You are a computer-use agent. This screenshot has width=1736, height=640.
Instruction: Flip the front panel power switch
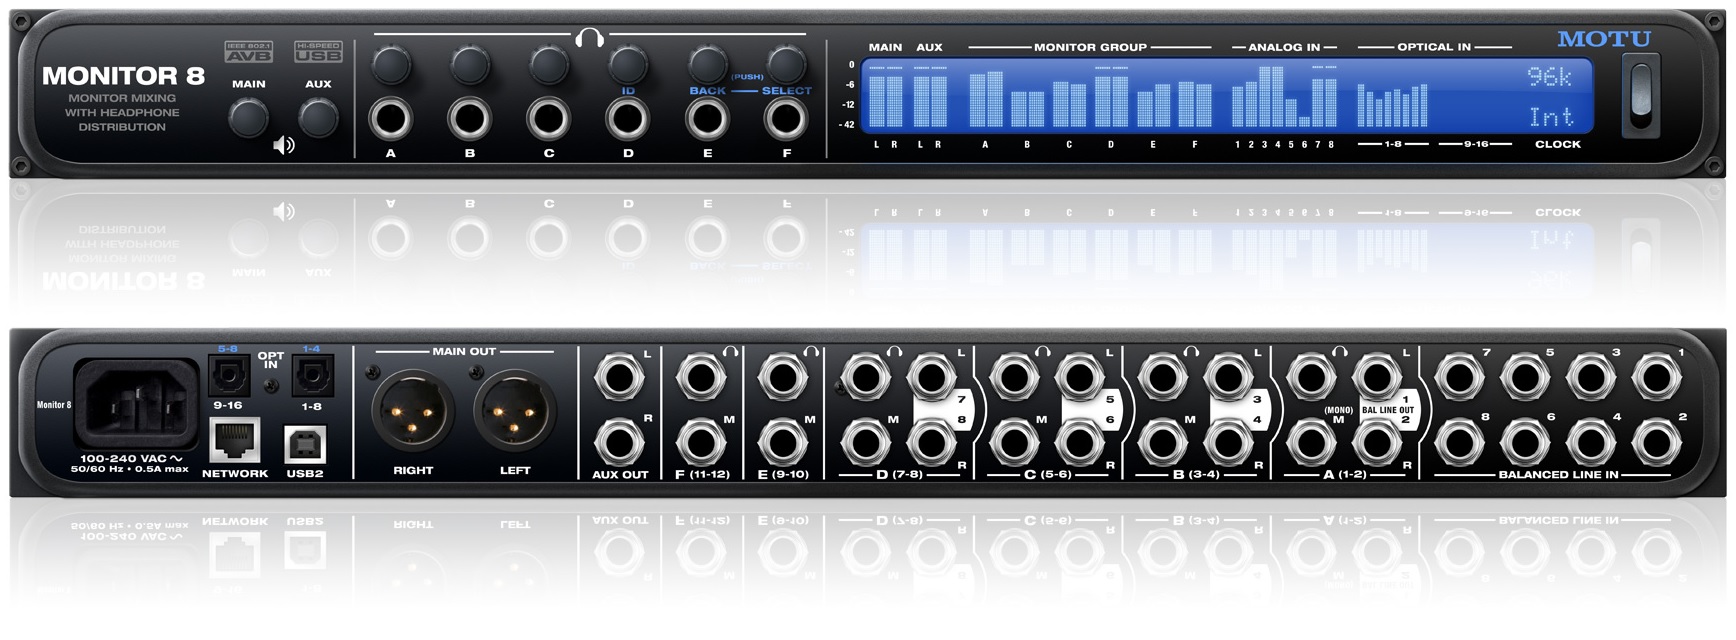(1641, 92)
